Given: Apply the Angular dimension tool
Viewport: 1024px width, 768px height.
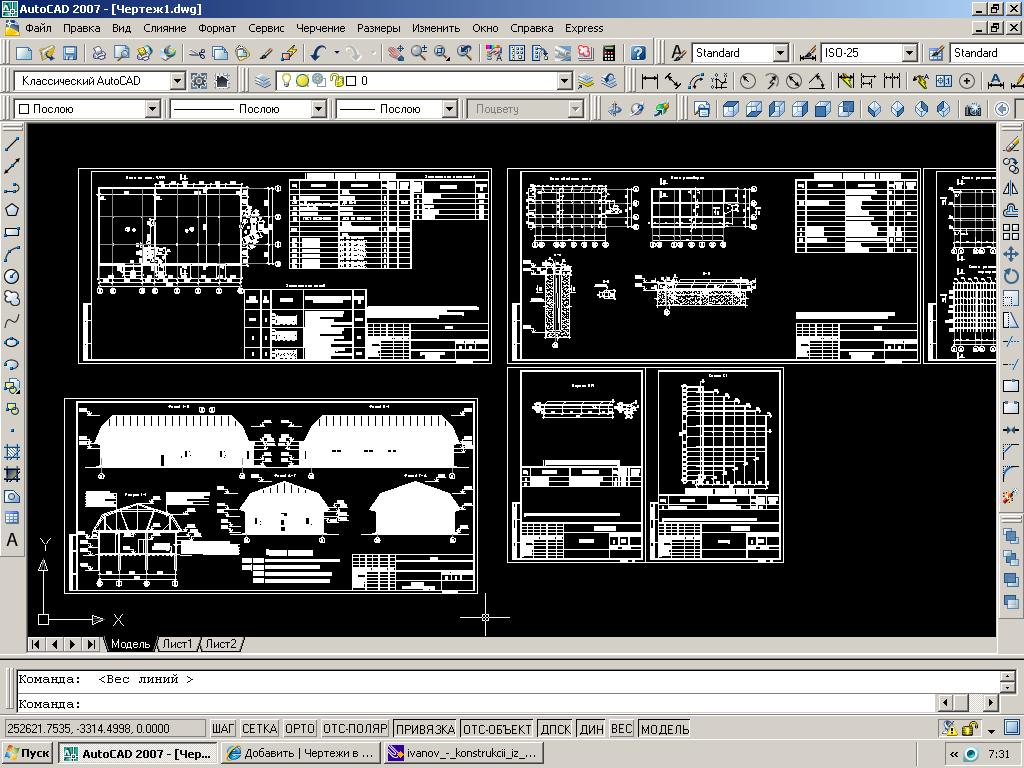Looking at the screenshot, I should (x=816, y=81).
